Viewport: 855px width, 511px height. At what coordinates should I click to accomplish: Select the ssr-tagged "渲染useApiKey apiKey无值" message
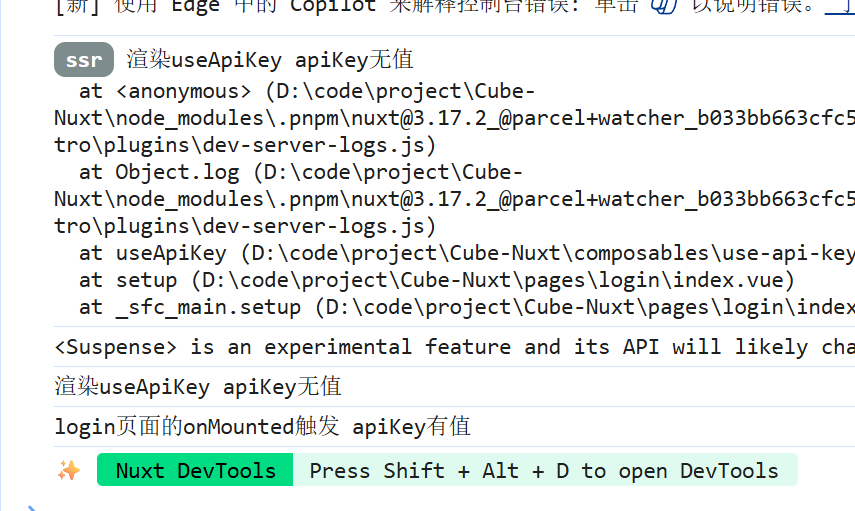270,60
